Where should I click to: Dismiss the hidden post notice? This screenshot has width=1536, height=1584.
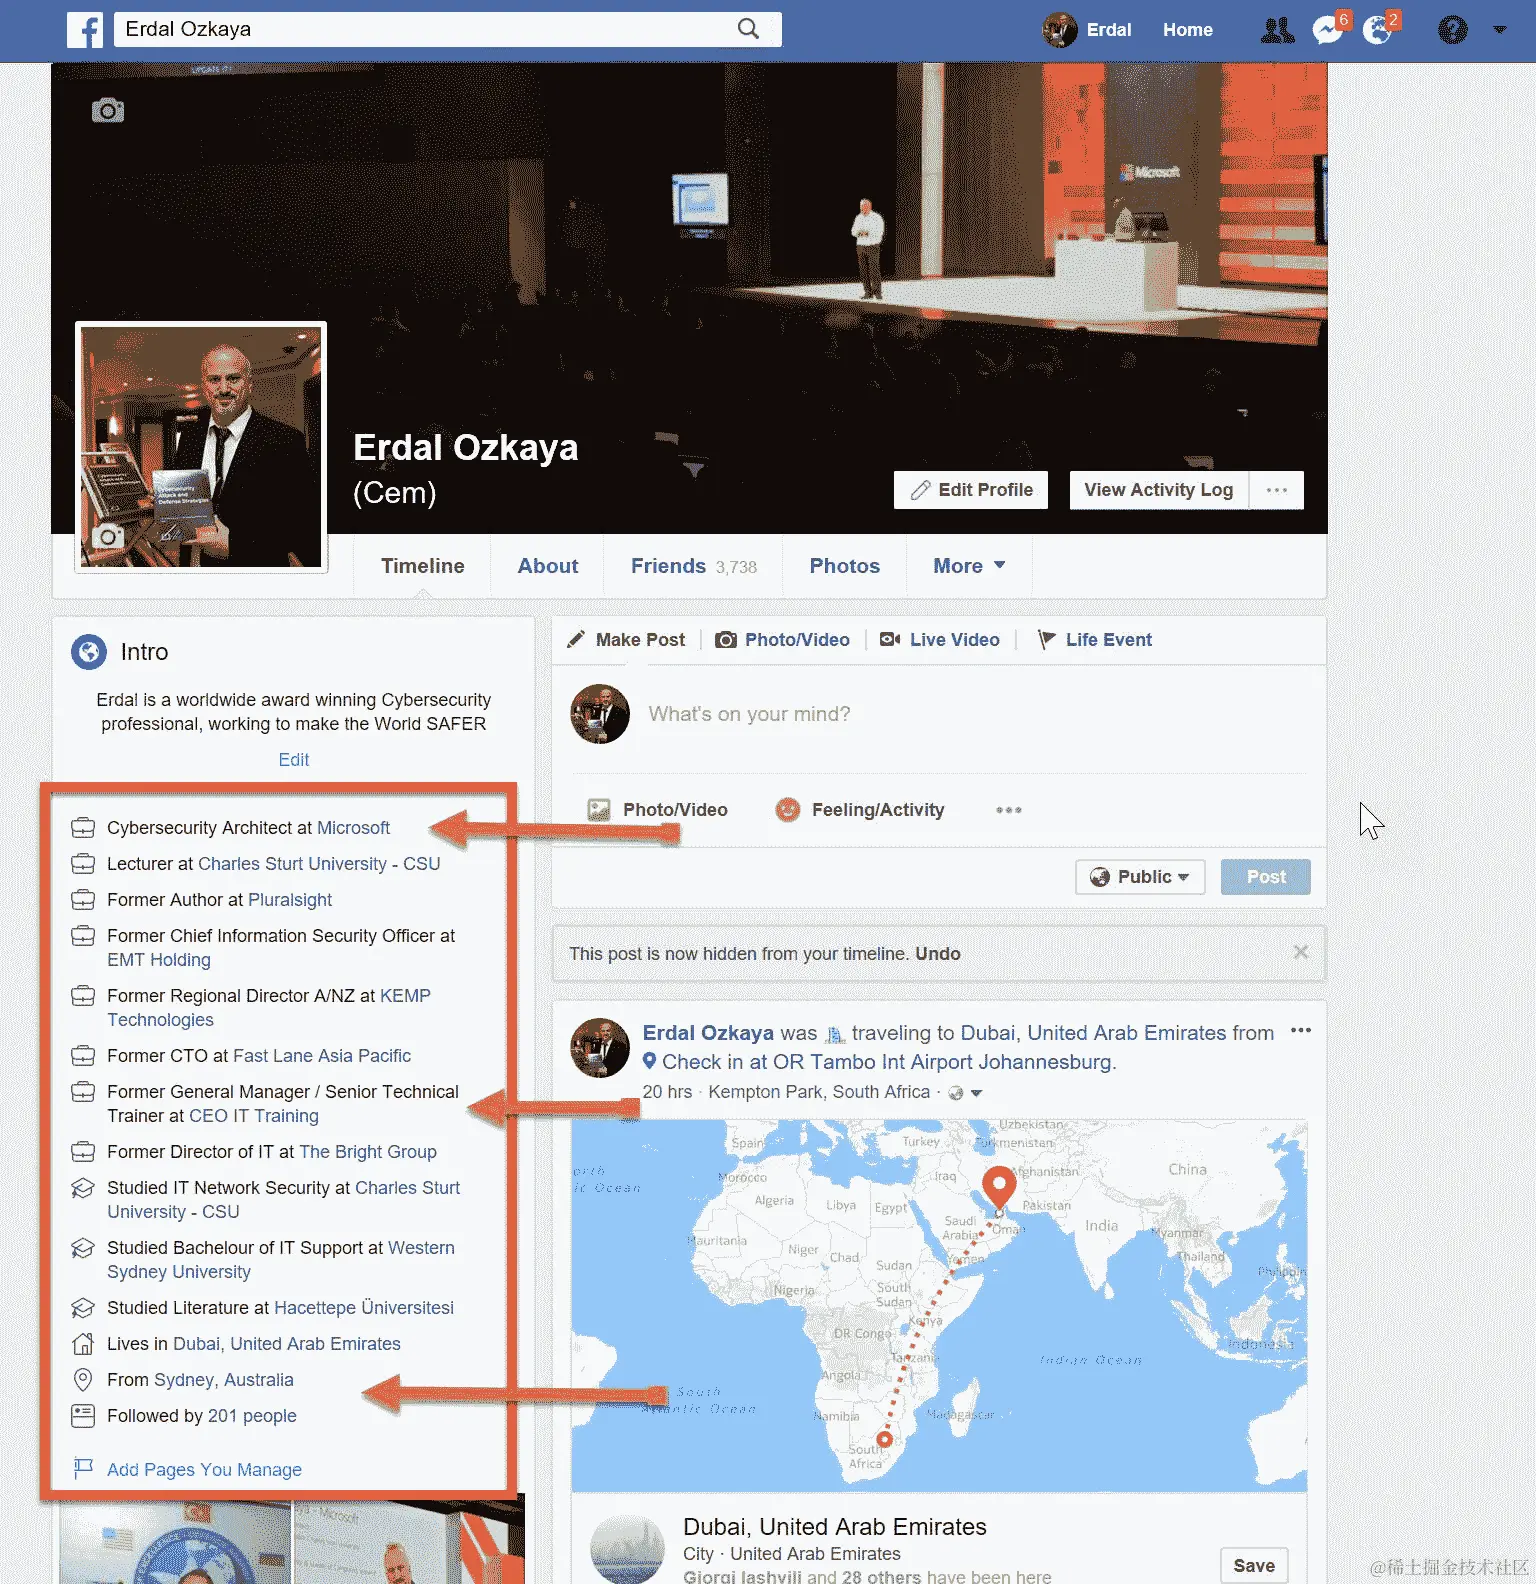(x=1301, y=952)
